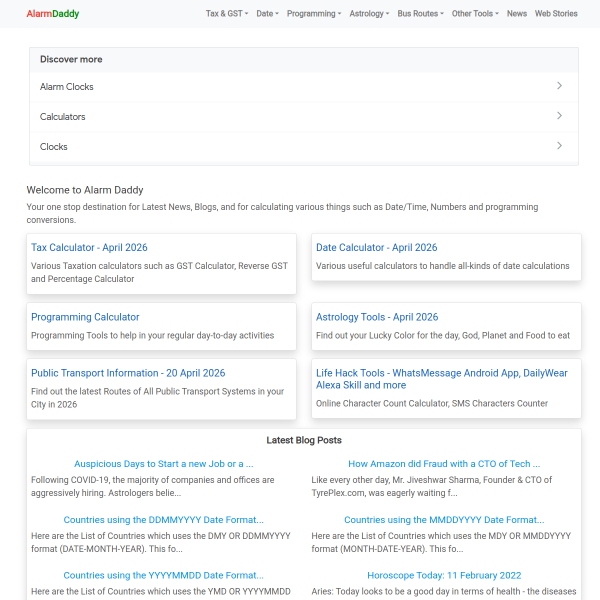Open Public Transport Information link

[x=128, y=373]
